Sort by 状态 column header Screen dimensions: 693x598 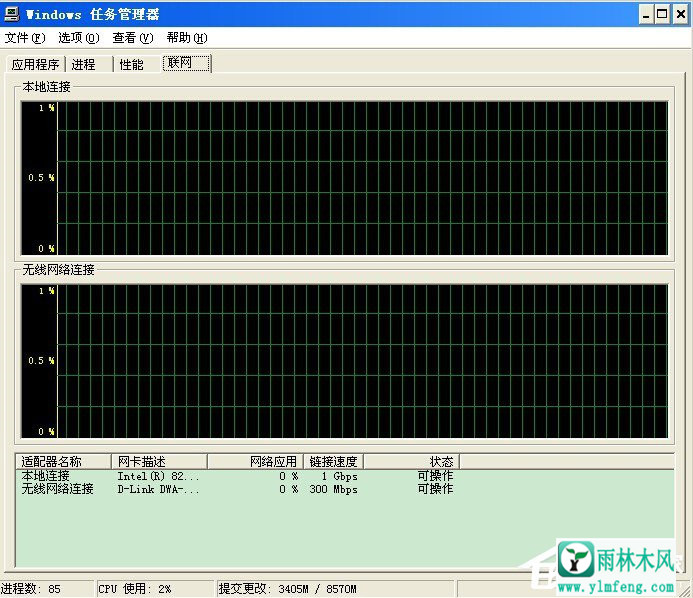(x=411, y=462)
